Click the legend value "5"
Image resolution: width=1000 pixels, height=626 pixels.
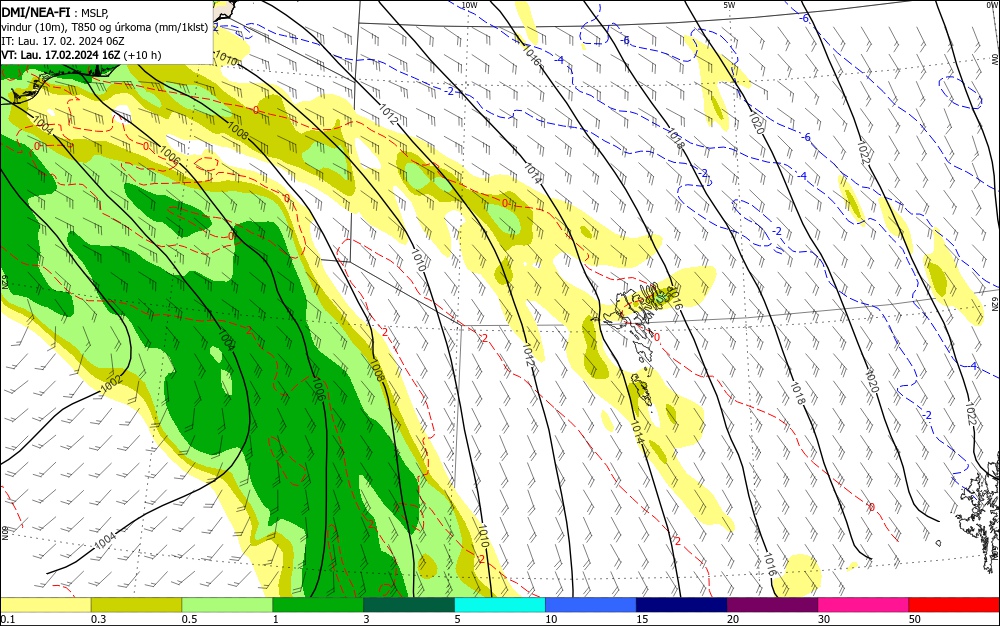point(458,619)
